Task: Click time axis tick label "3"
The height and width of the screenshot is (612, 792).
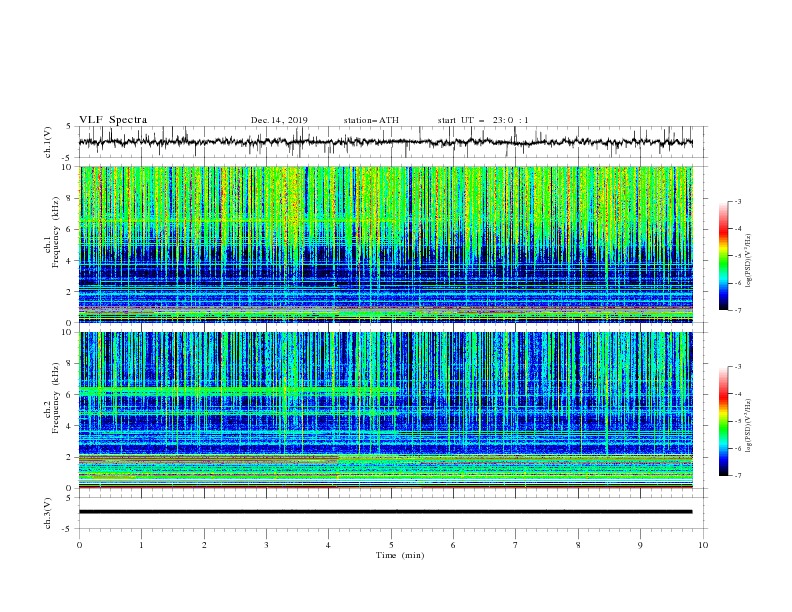Action: [x=266, y=545]
